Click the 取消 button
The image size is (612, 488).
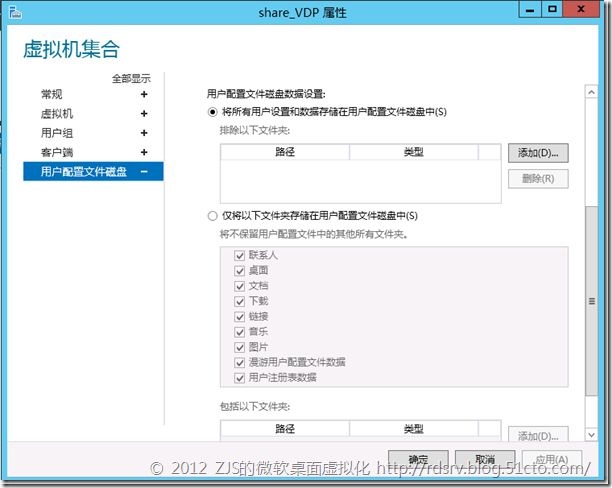(485, 459)
